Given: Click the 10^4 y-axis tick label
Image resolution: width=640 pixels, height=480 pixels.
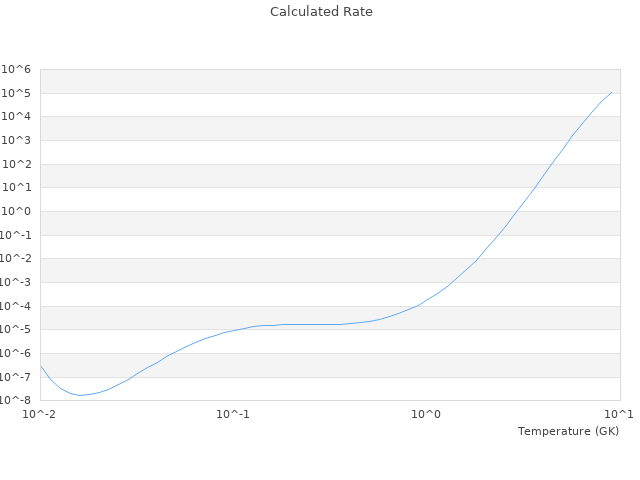Looking at the screenshot, I should click(16, 116).
